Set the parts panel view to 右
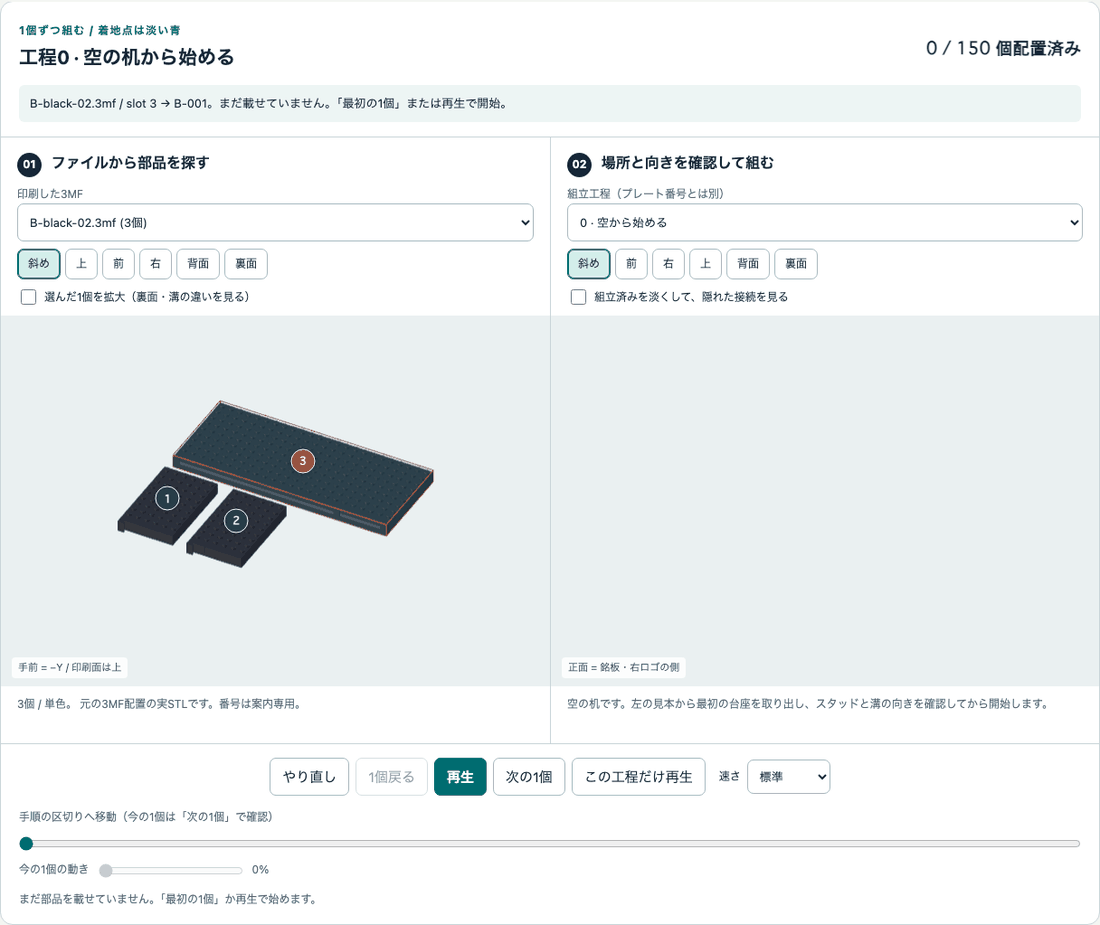Viewport: 1100px width, 925px height. coord(156,264)
